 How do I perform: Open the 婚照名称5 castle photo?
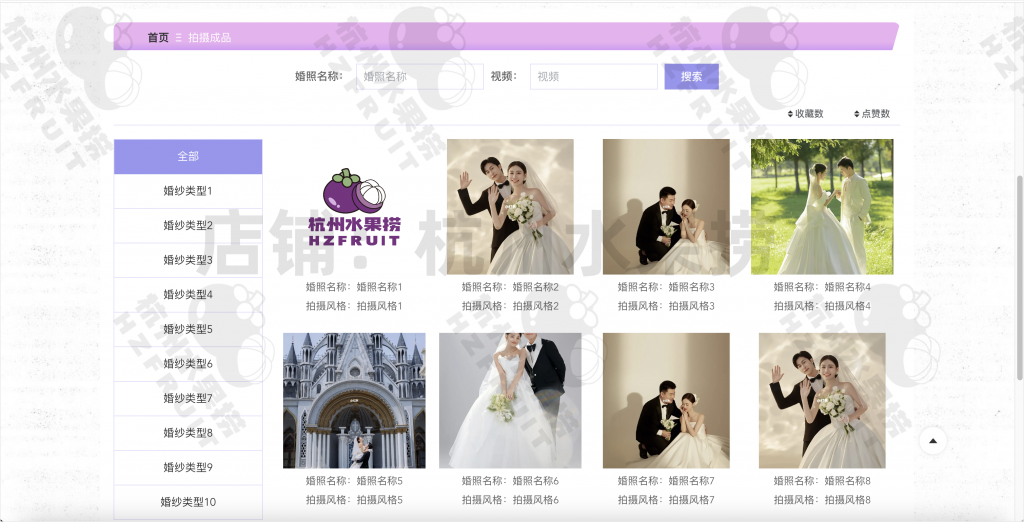coord(354,400)
